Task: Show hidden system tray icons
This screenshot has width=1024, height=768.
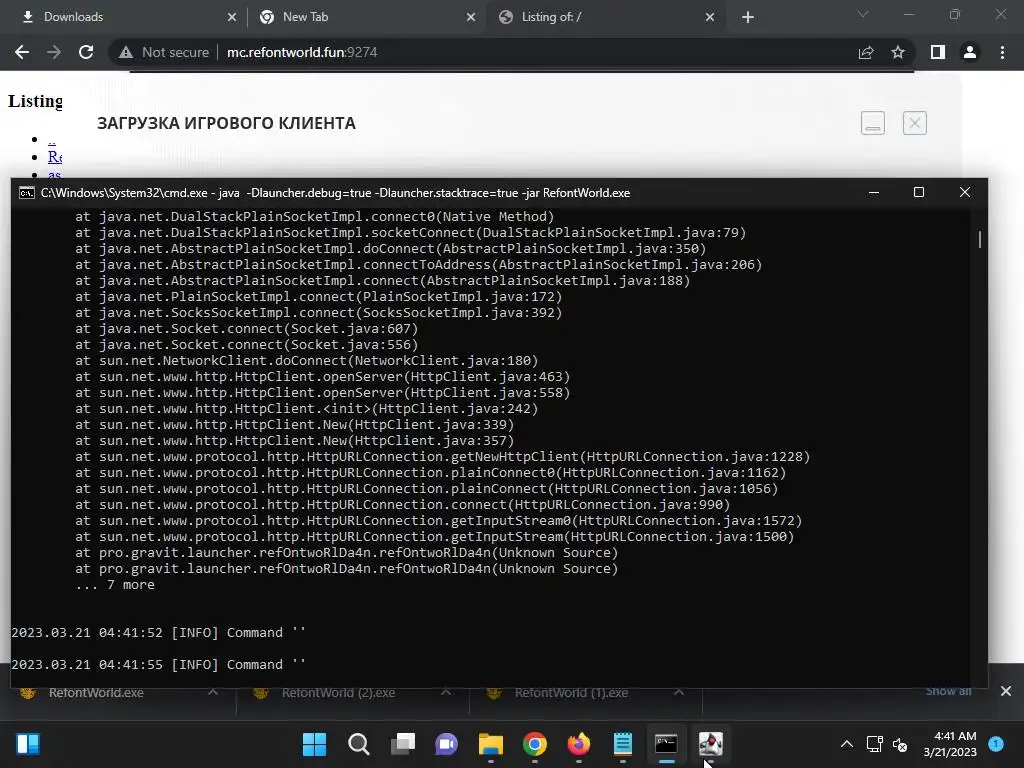Action: (x=847, y=744)
